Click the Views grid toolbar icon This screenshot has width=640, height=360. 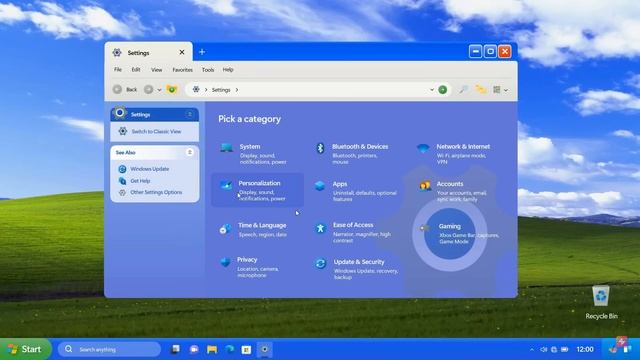(x=496, y=90)
